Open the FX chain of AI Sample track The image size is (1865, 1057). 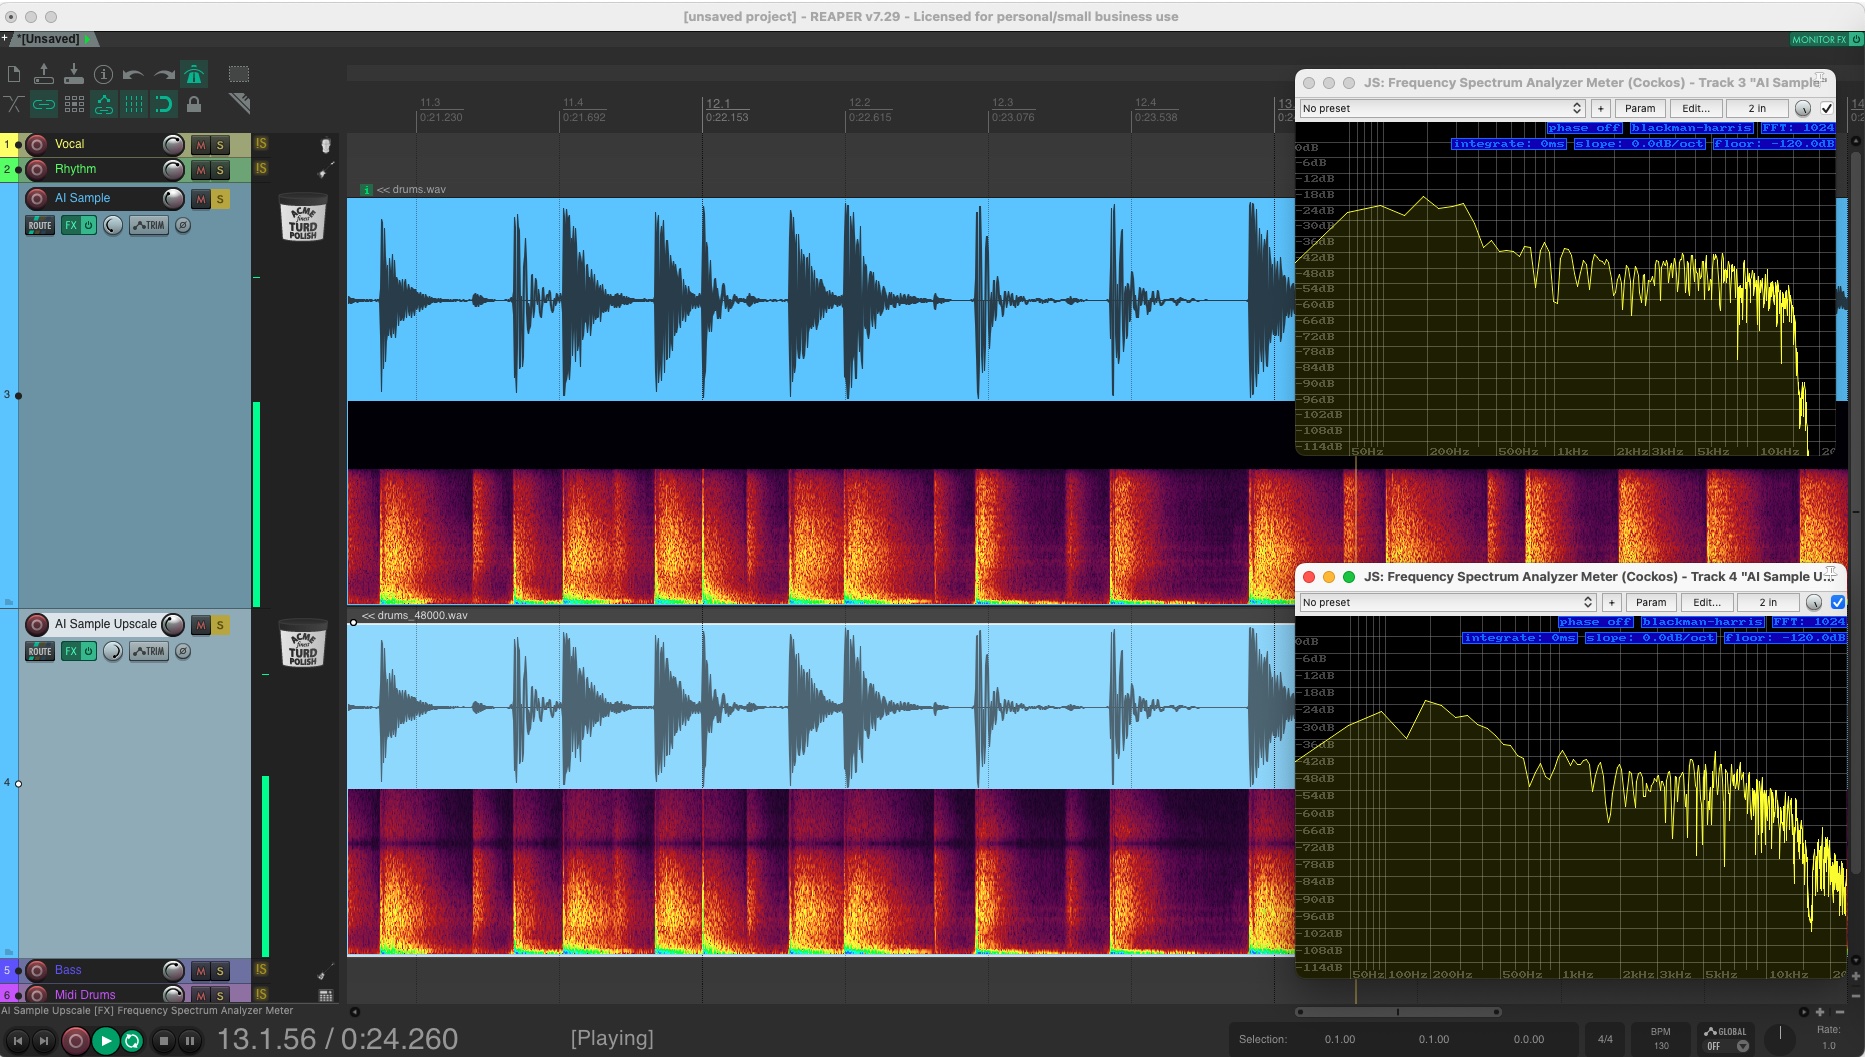[x=70, y=225]
